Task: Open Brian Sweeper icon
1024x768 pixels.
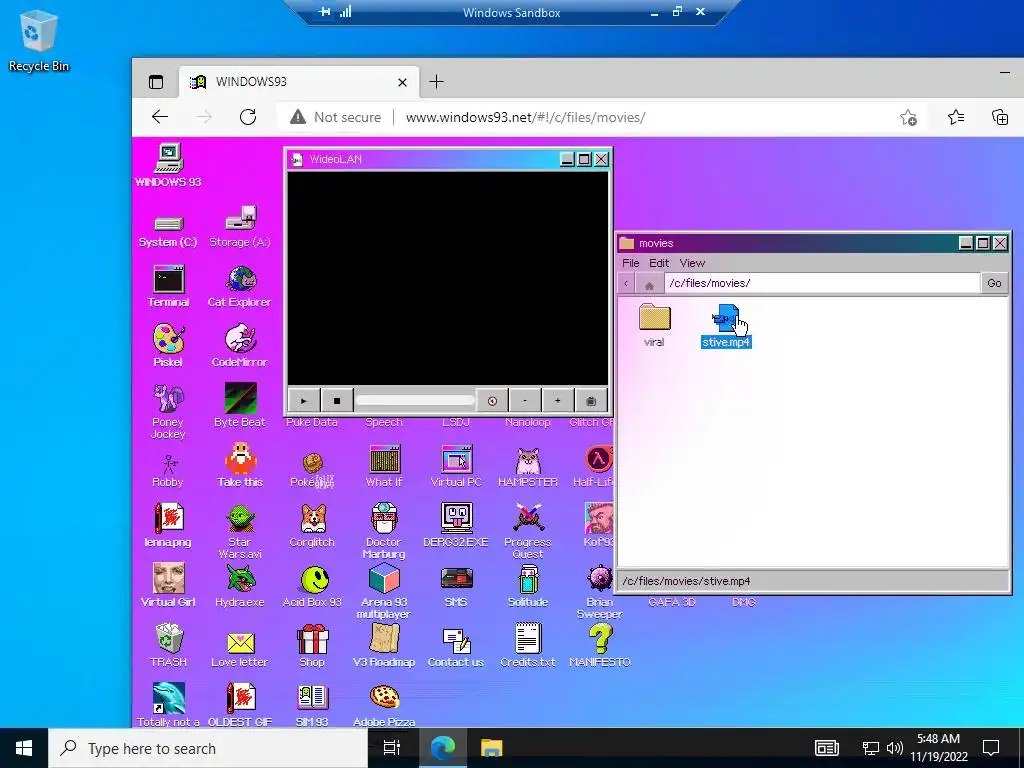Action: tap(600, 579)
